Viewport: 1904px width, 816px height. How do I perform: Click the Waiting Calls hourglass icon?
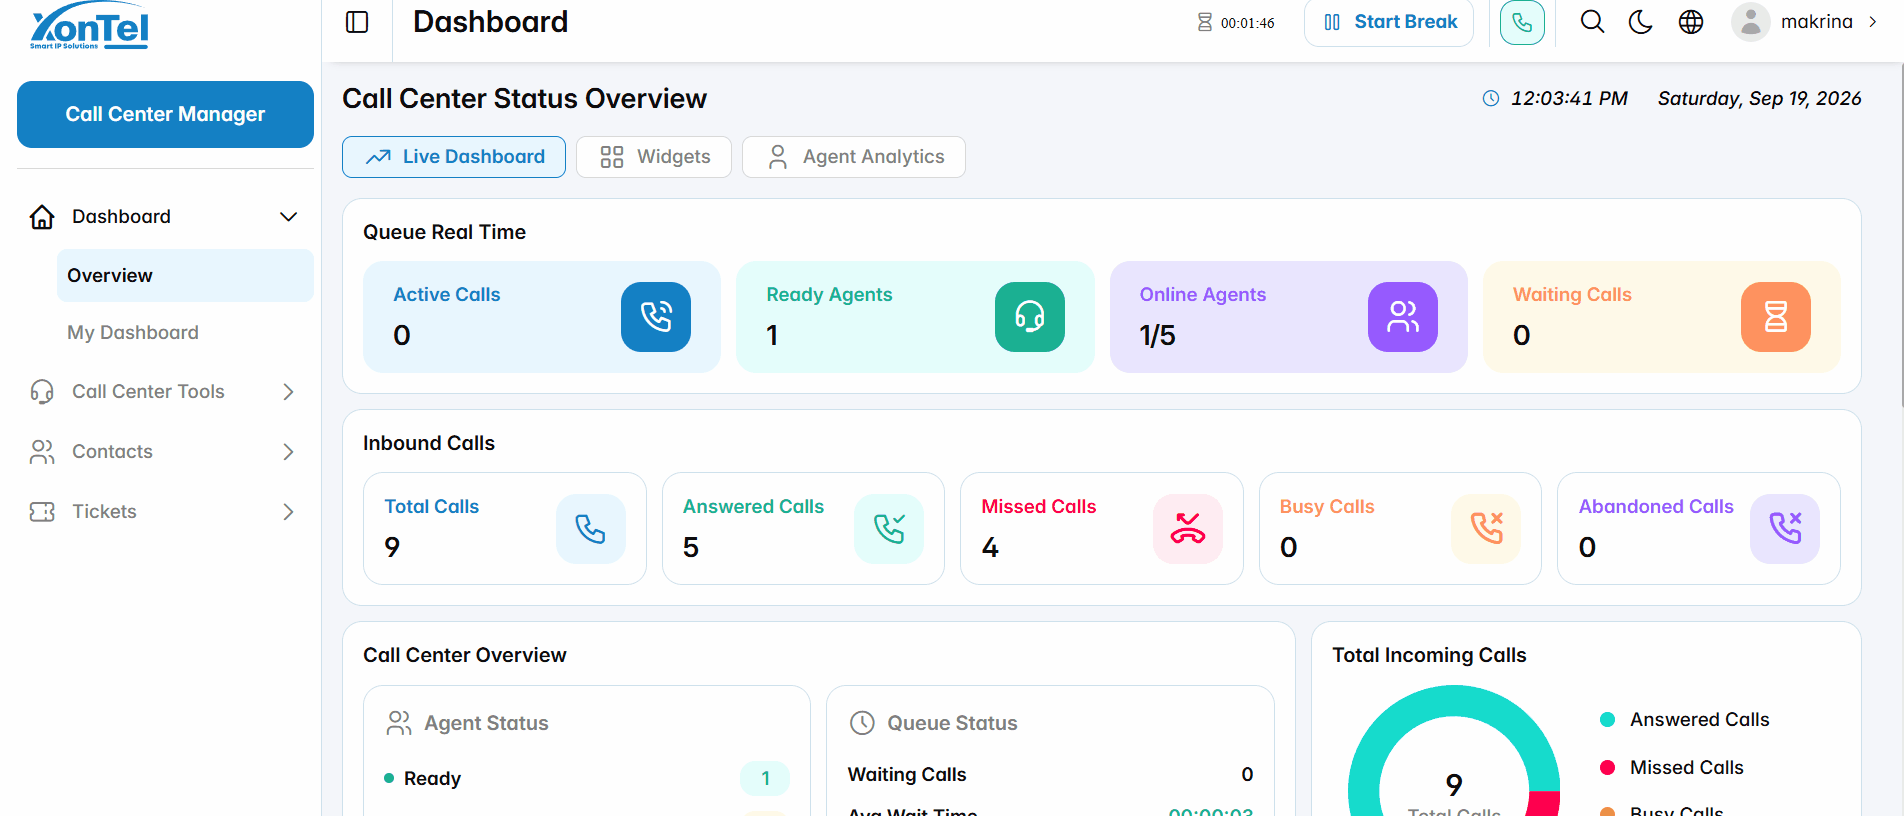click(1776, 317)
